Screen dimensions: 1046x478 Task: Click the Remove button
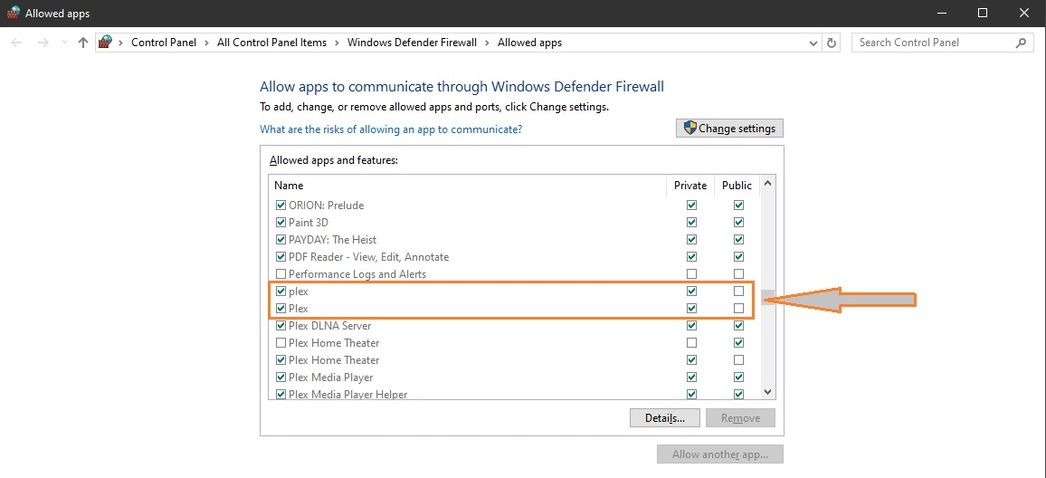click(740, 418)
